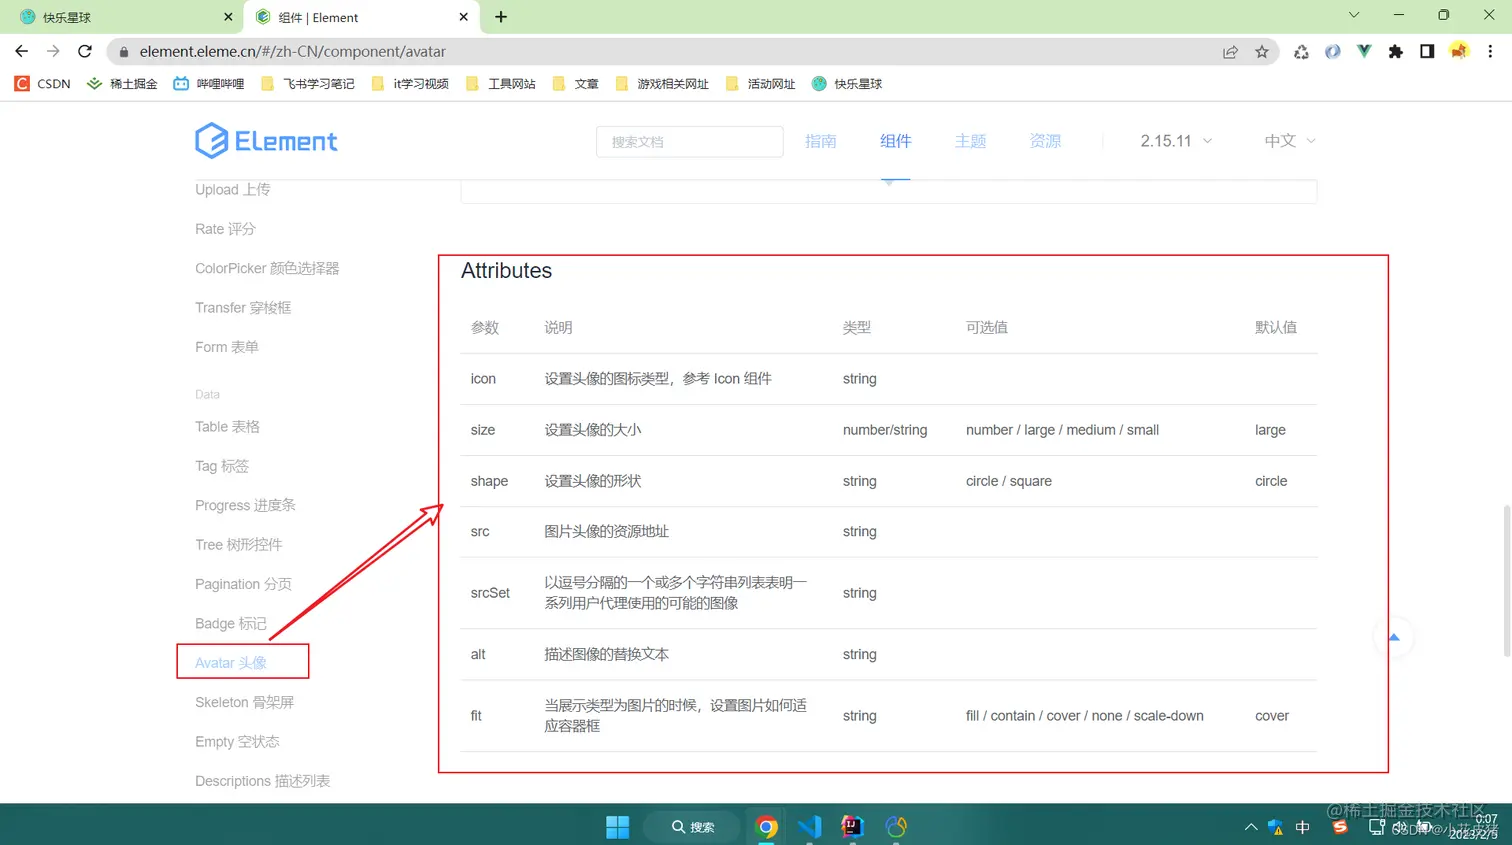1512x845 pixels.
Task: Open the 文章 bookmark folder
Action: (x=575, y=84)
